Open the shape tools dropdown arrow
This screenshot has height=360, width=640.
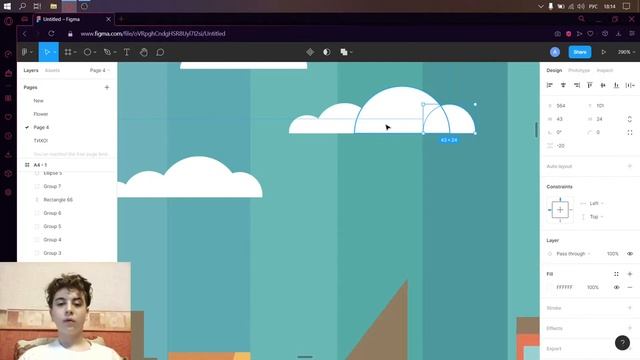(x=95, y=52)
